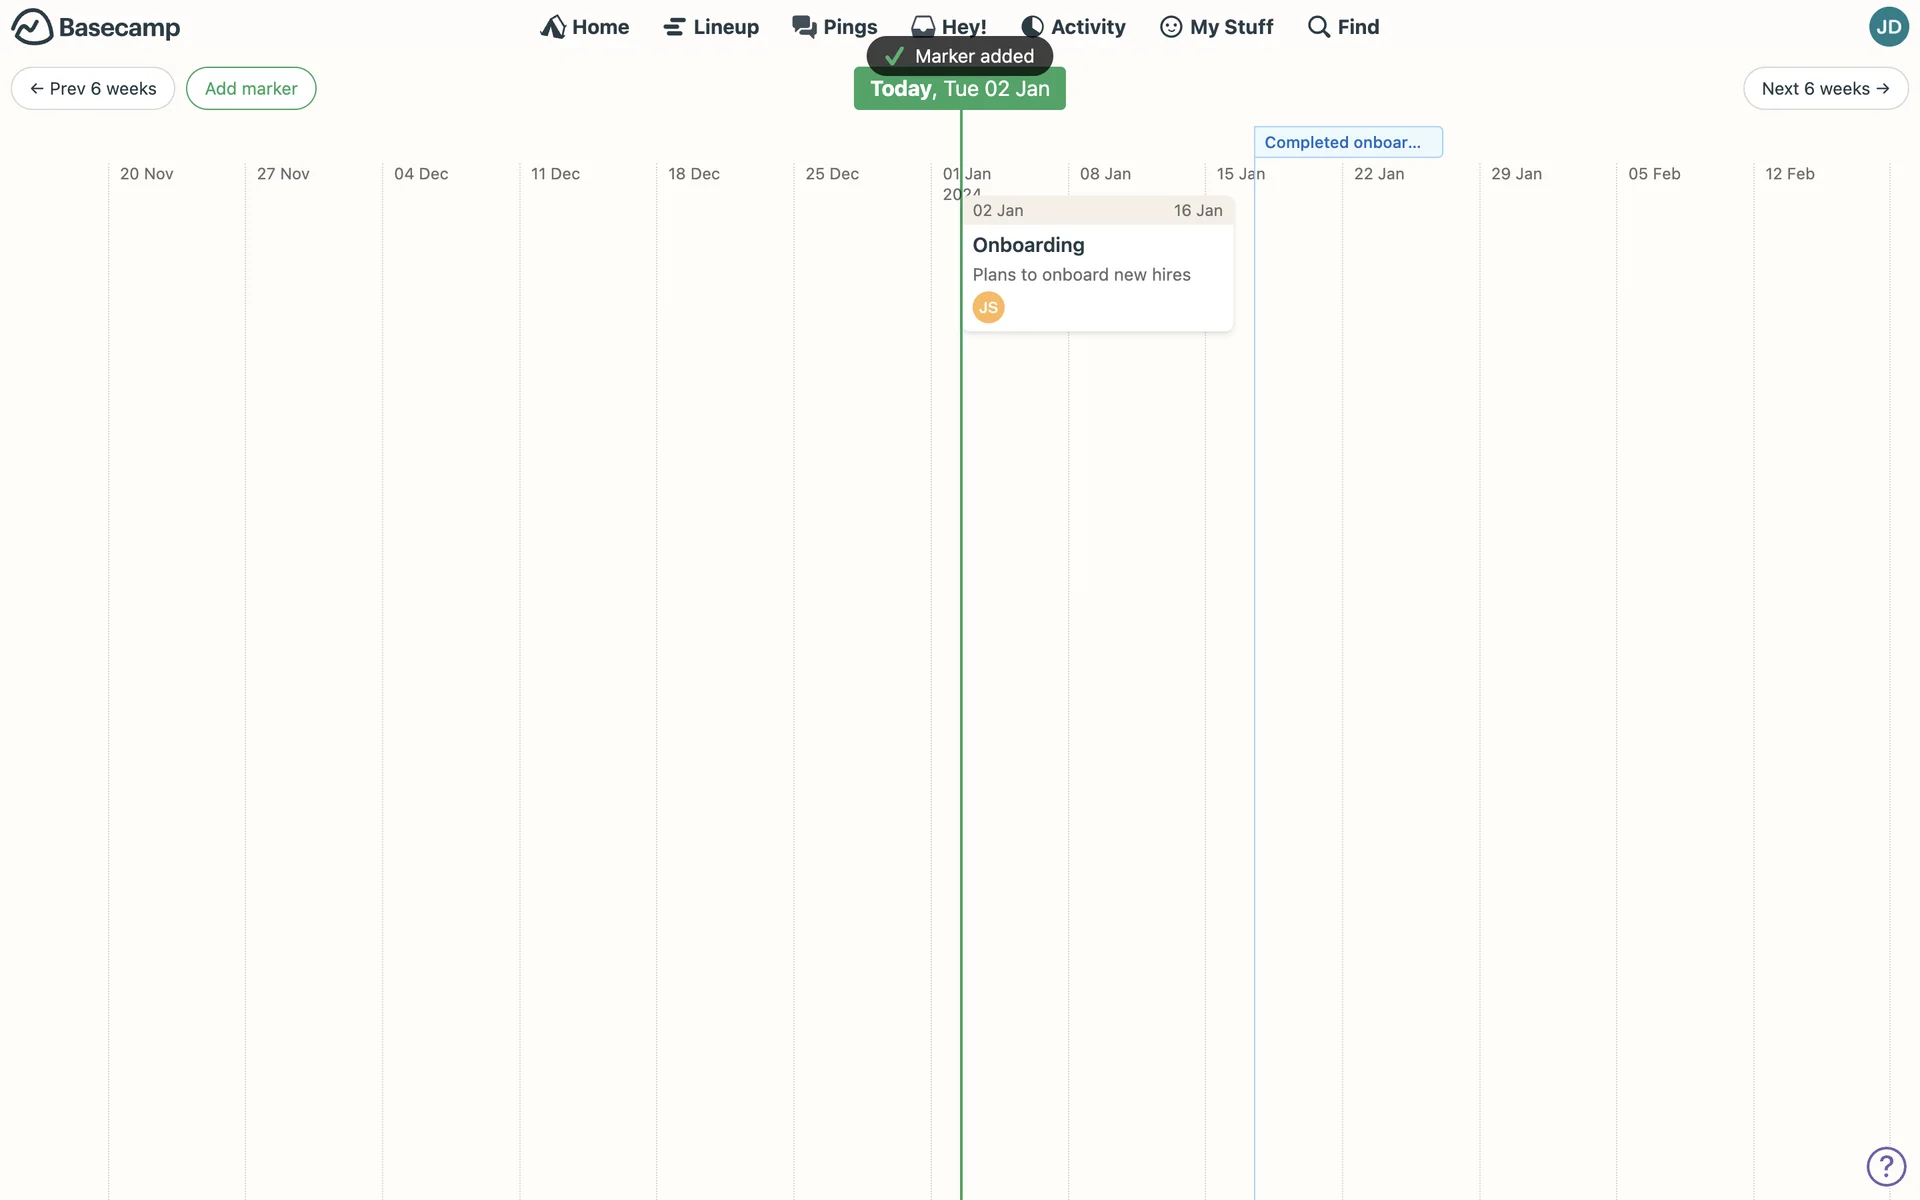
Task: Click the Hey! inbox icon
Action: (x=923, y=25)
